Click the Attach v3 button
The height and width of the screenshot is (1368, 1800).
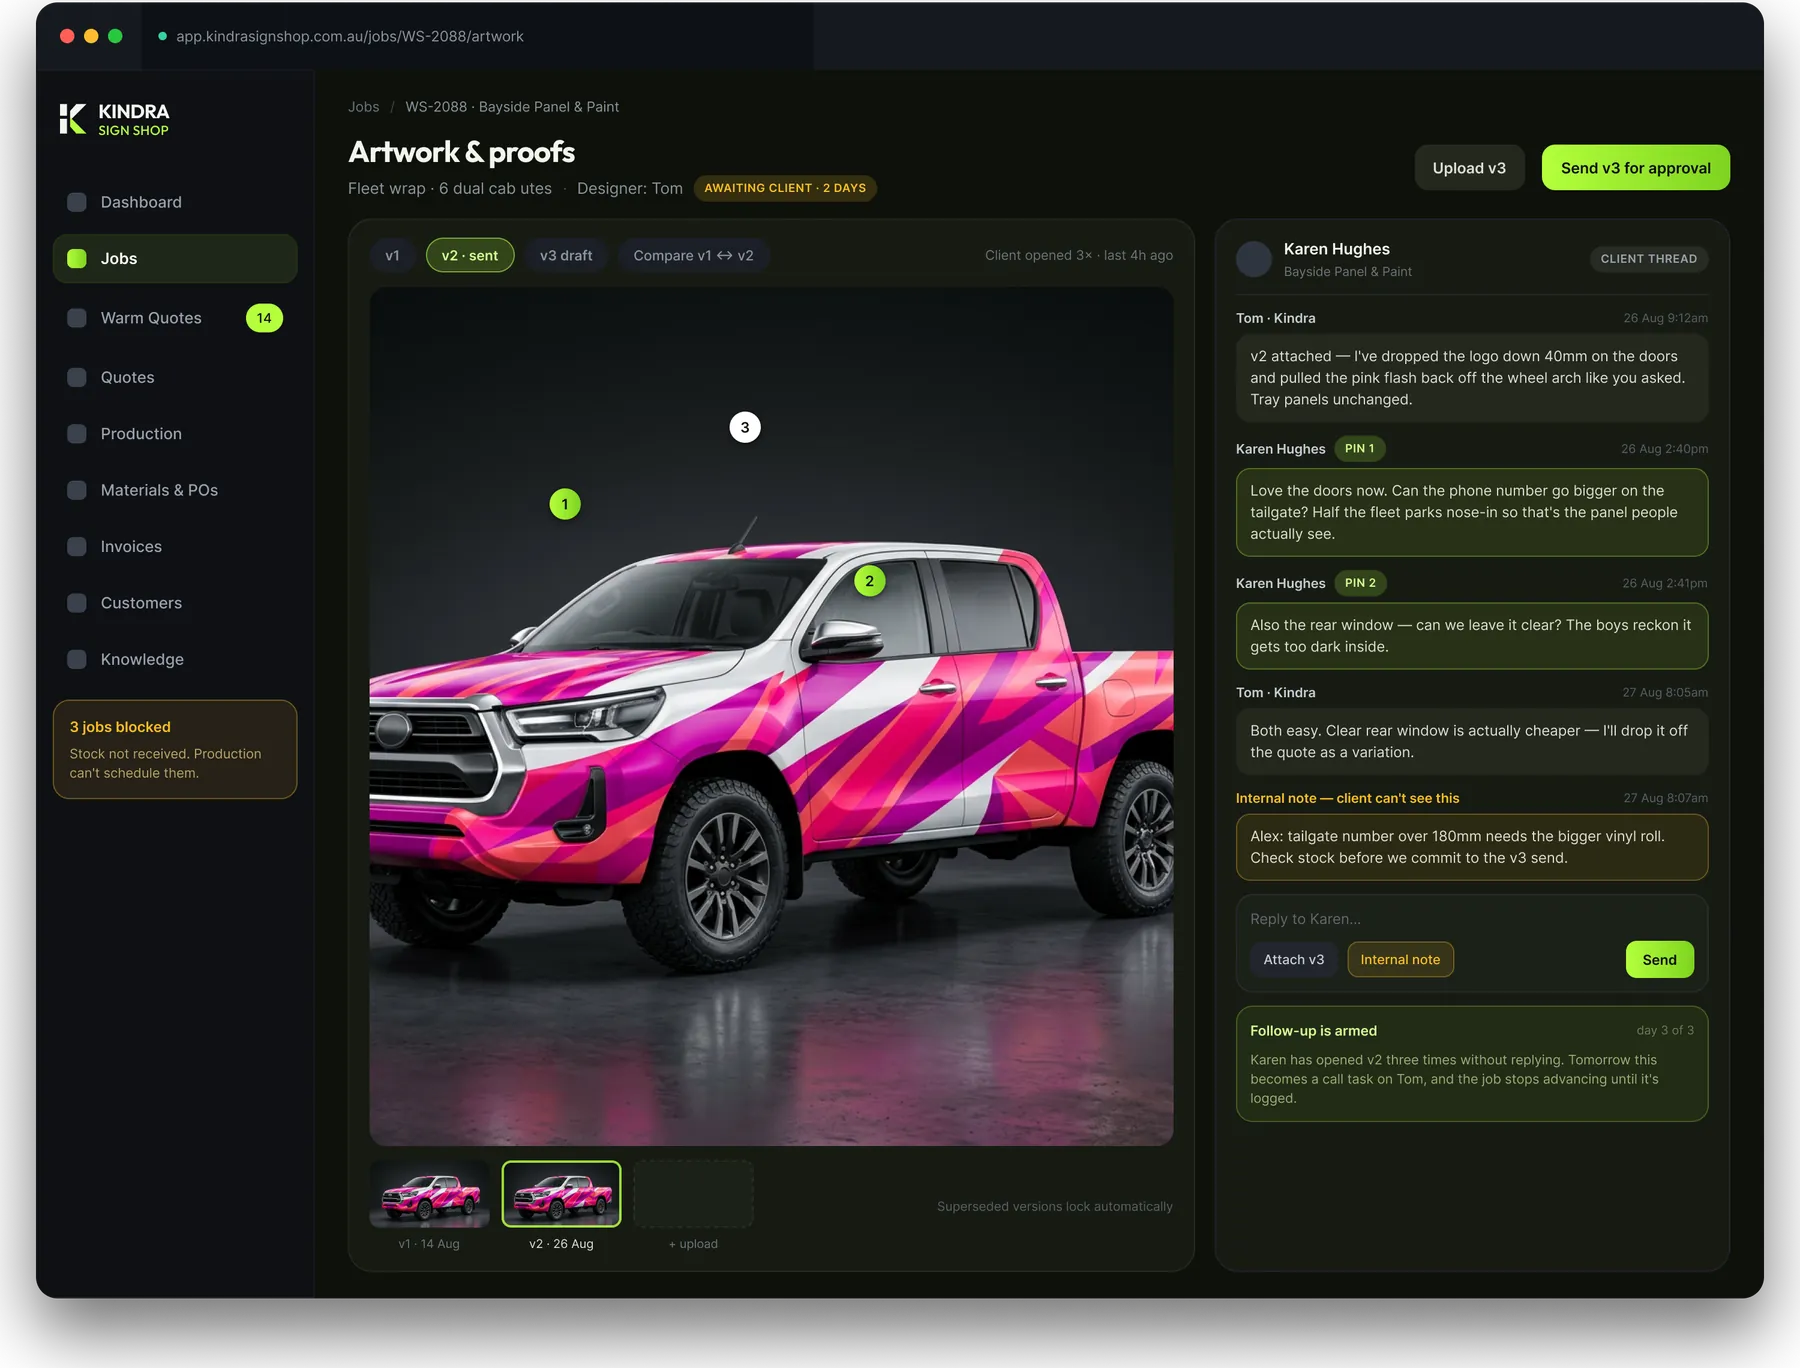(x=1293, y=959)
